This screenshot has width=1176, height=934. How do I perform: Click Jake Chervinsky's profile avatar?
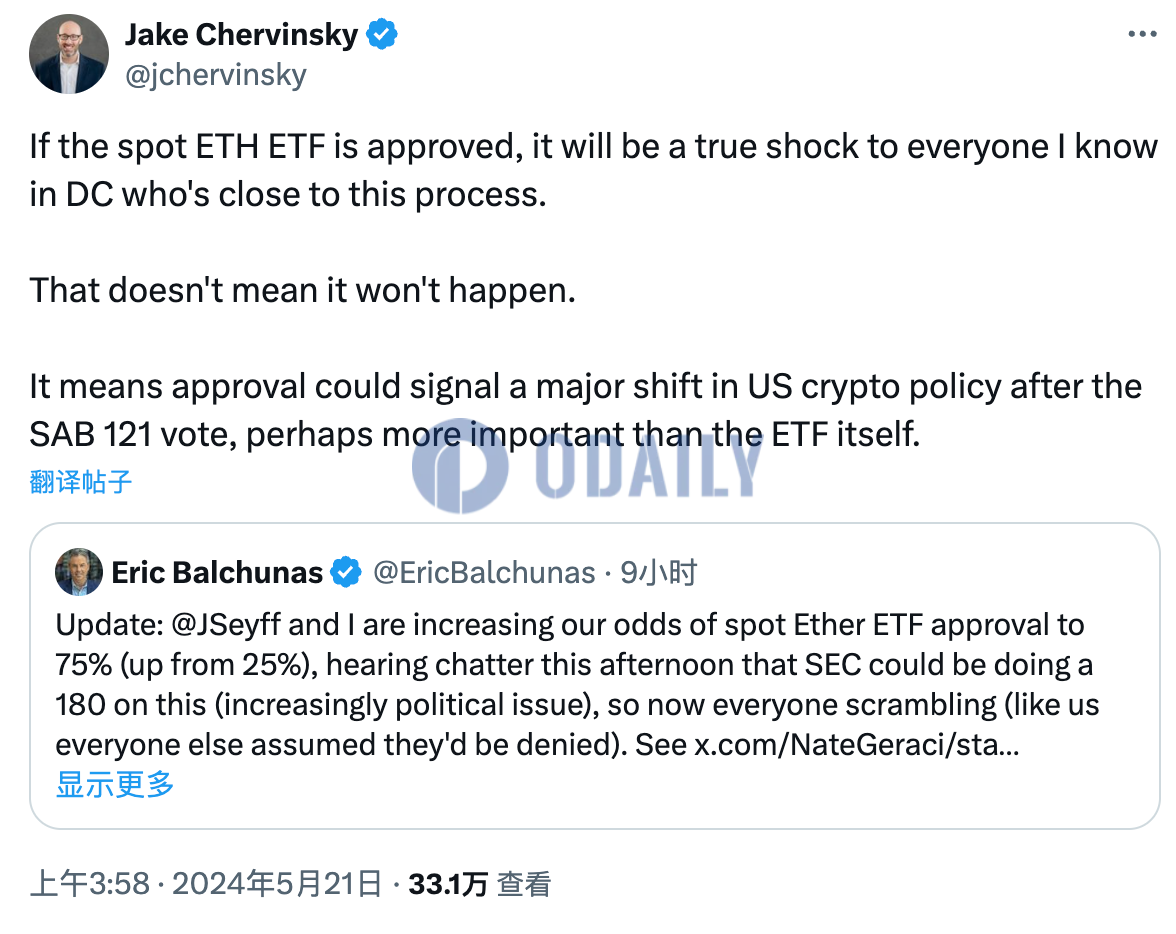(x=68, y=54)
